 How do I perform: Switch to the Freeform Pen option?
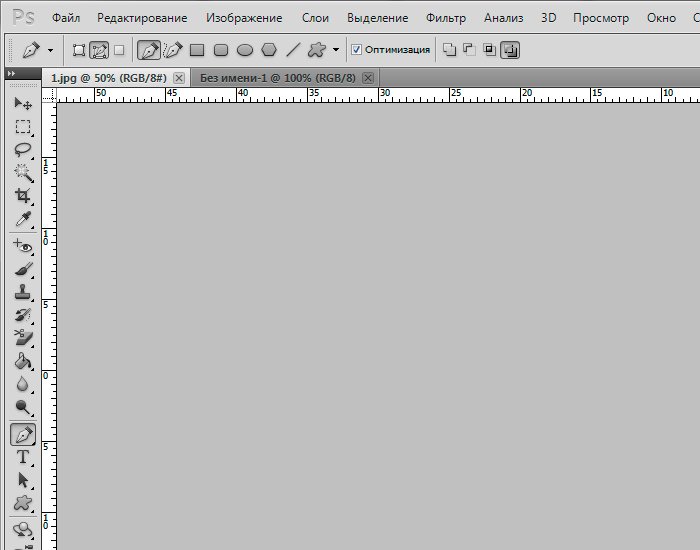point(172,49)
